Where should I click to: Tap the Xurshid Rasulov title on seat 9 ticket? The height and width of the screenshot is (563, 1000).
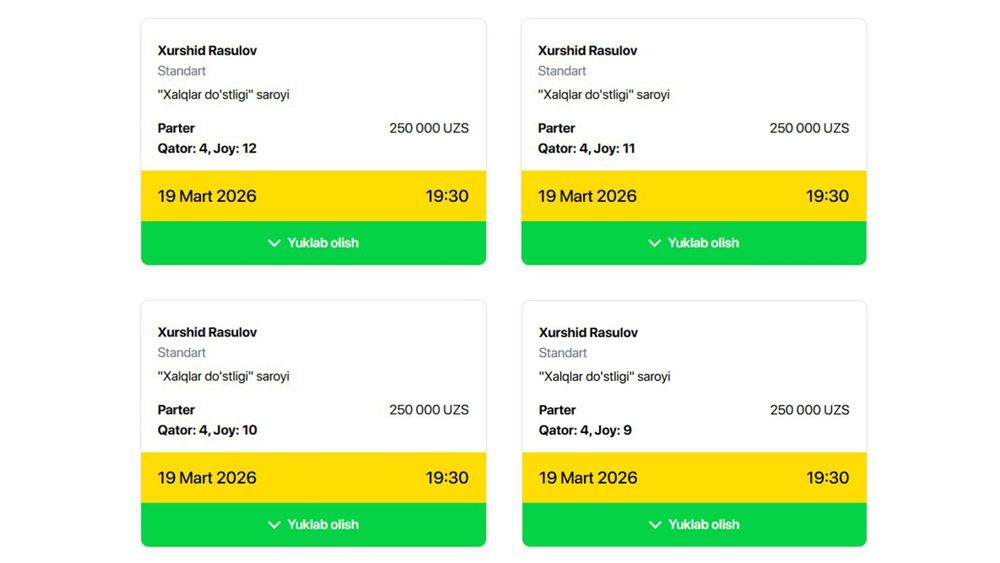[587, 333]
